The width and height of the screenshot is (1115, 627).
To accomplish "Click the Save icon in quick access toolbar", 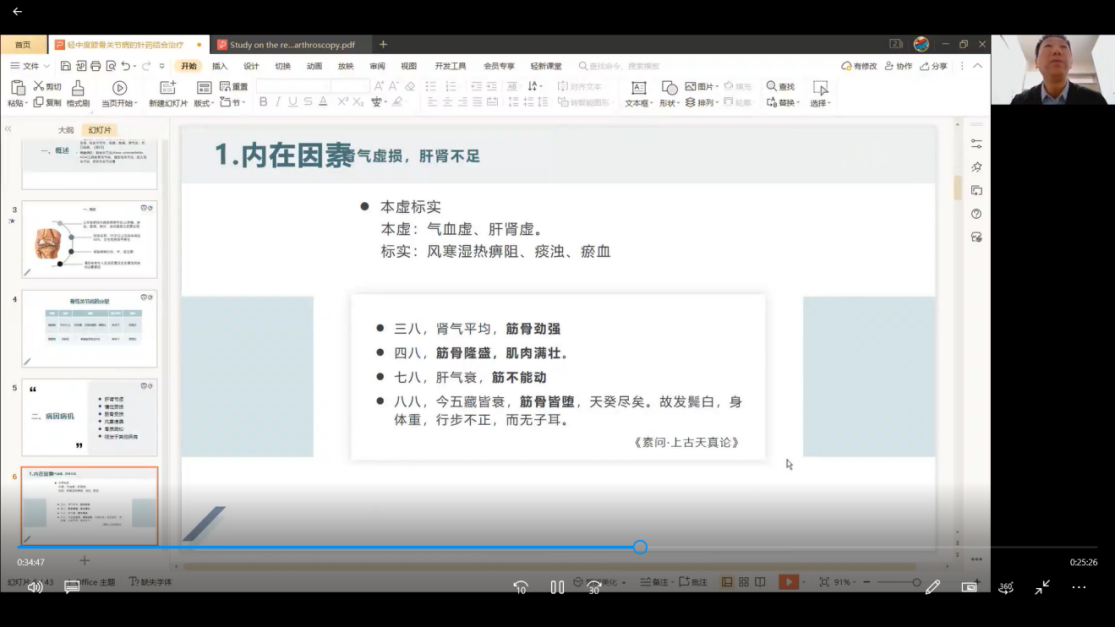I will click(x=65, y=66).
